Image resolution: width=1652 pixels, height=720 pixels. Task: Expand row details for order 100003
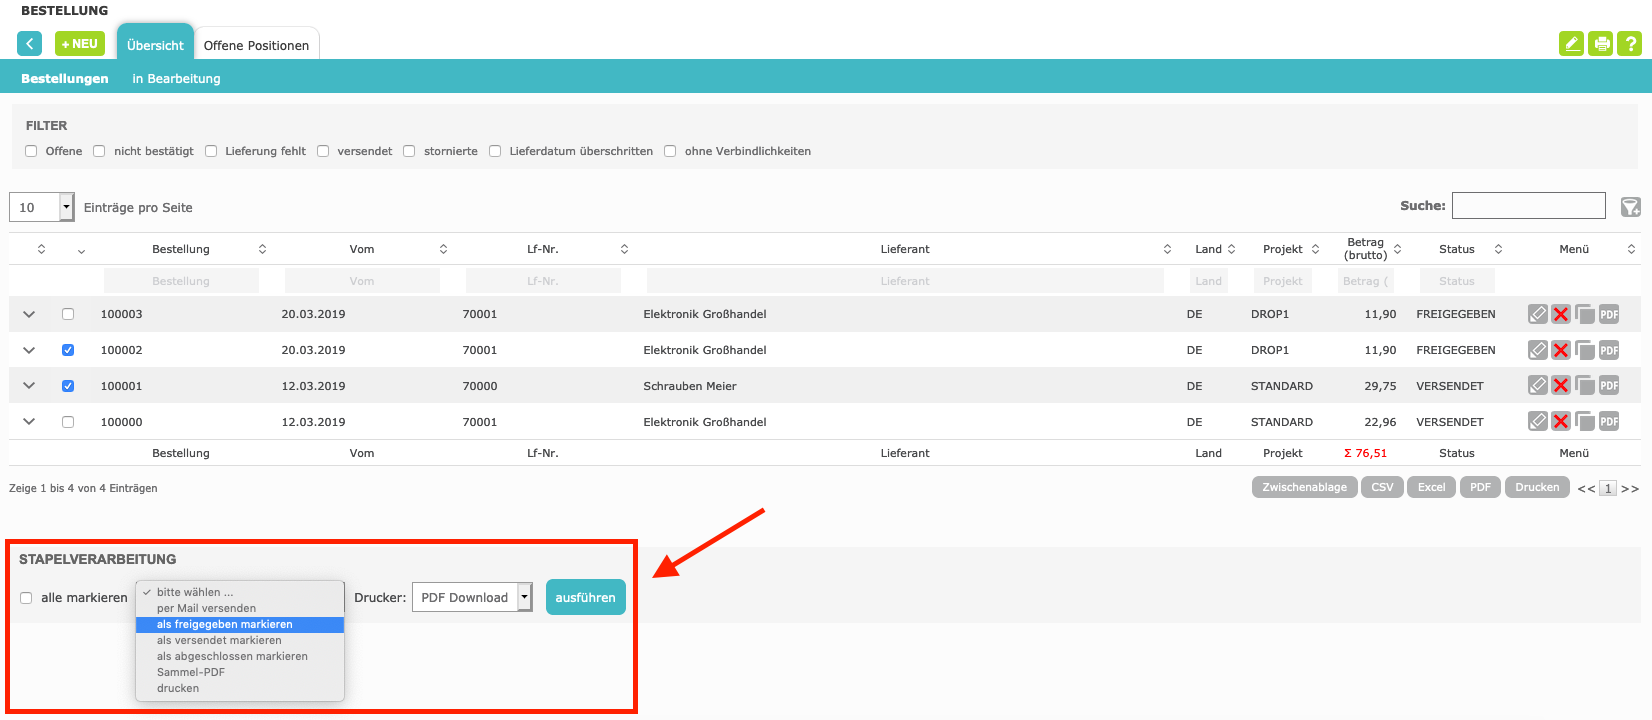coord(29,314)
